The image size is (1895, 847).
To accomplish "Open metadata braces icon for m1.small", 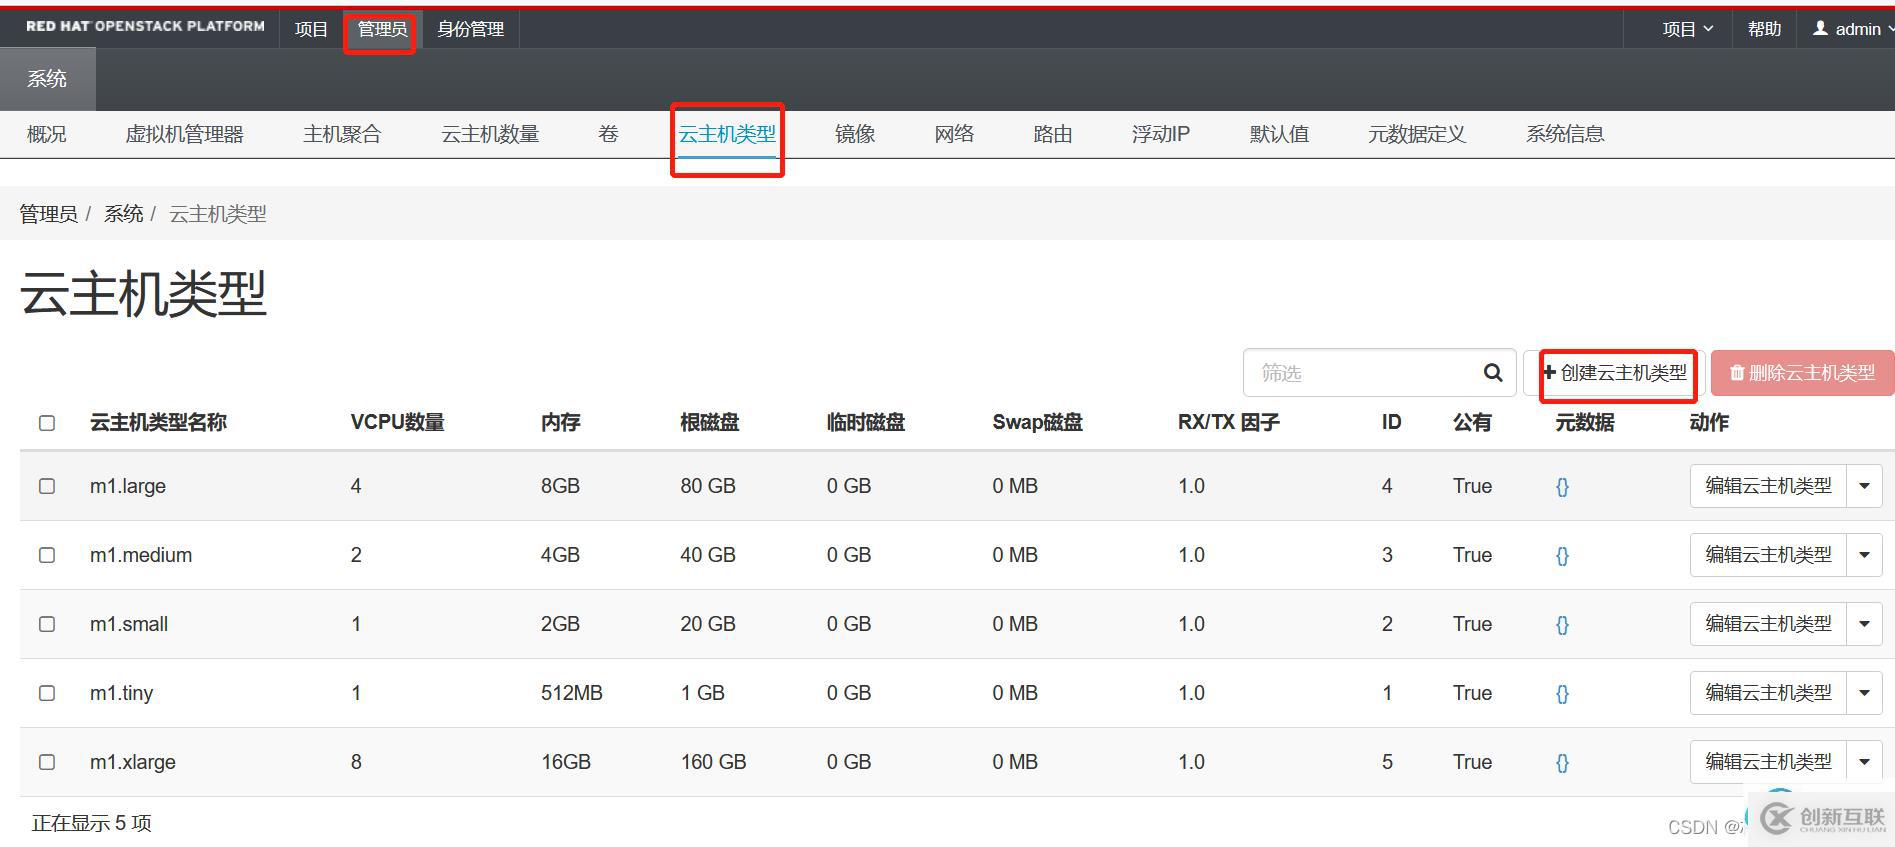I will [1562, 625].
